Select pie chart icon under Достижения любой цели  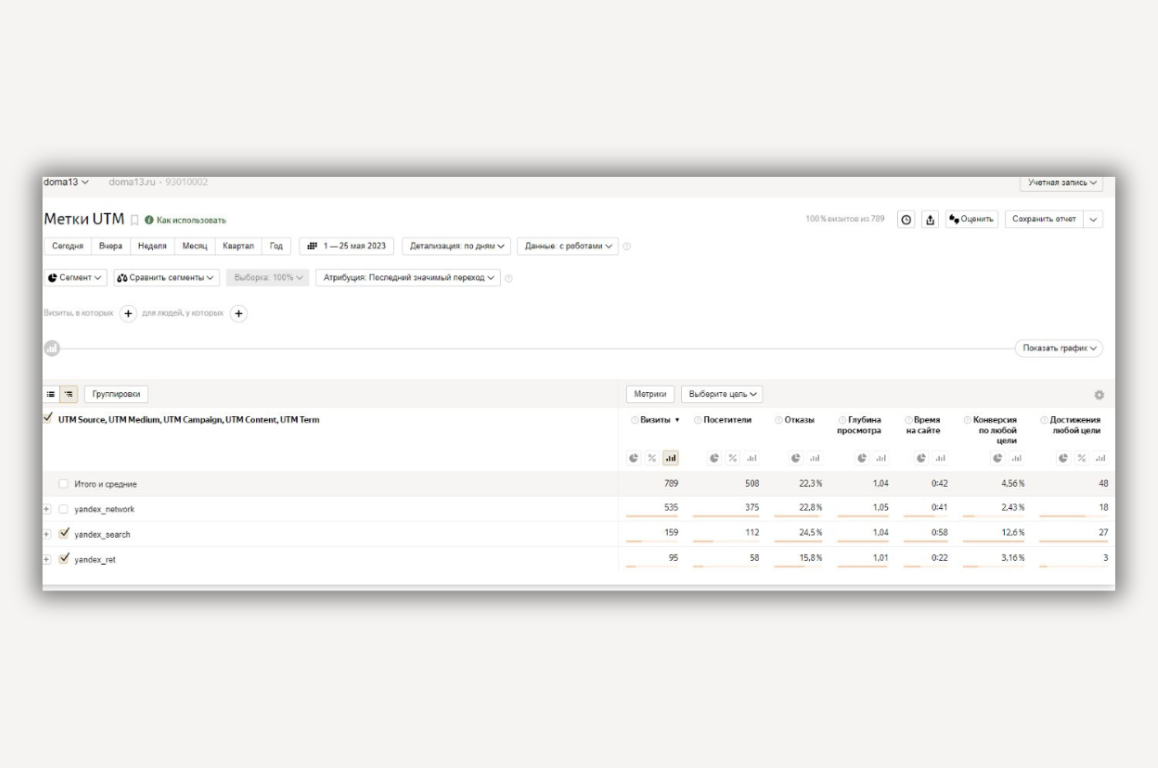(x=1063, y=459)
